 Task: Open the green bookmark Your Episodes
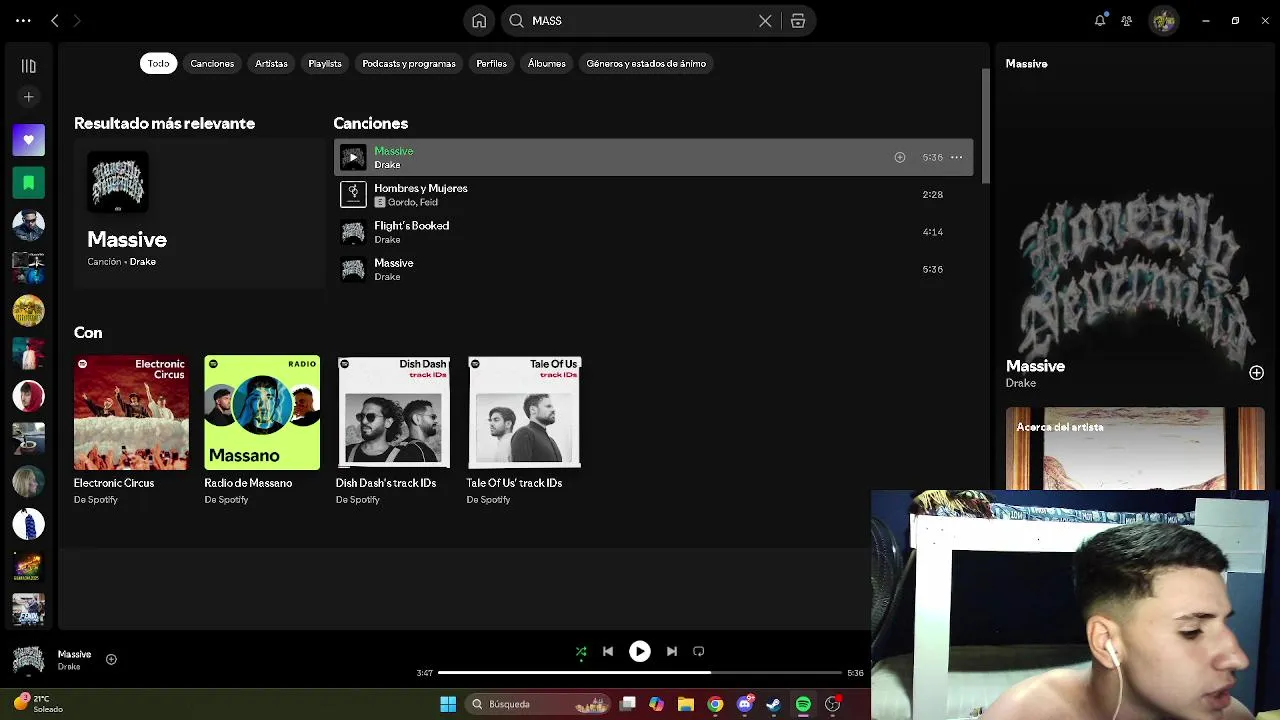click(x=28, y=182)
